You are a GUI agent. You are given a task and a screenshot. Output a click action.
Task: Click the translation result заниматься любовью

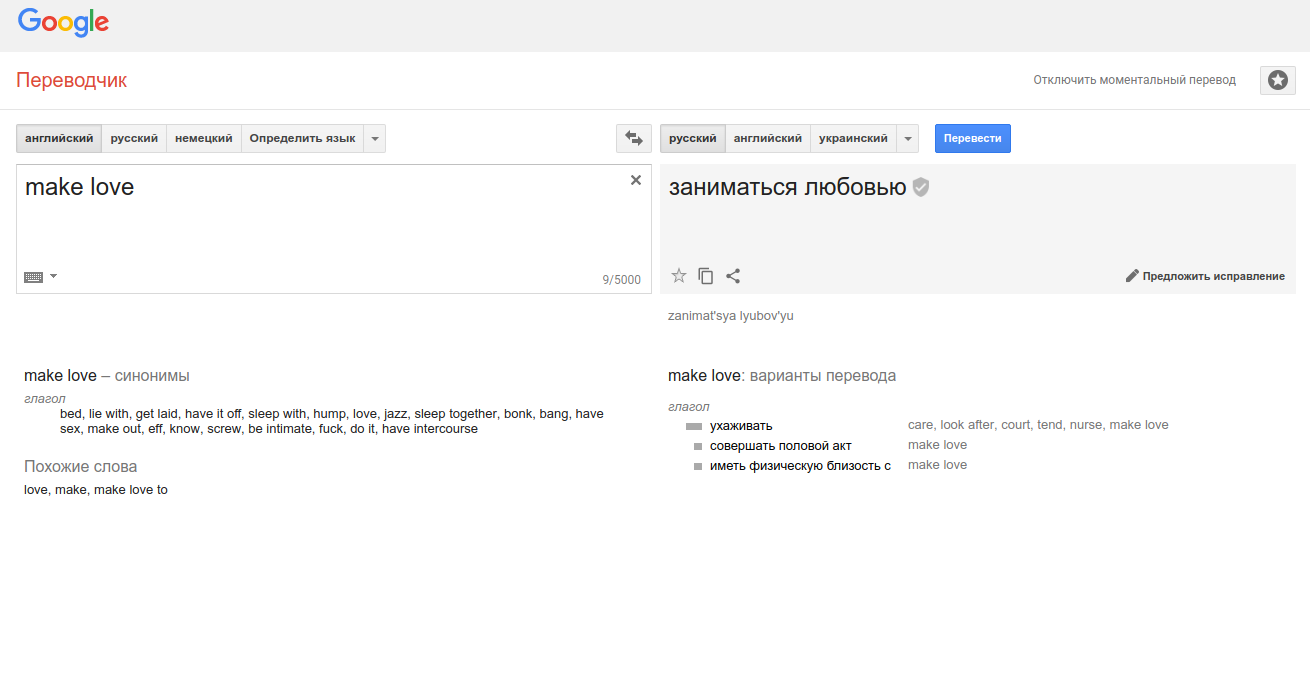(787, 187)
